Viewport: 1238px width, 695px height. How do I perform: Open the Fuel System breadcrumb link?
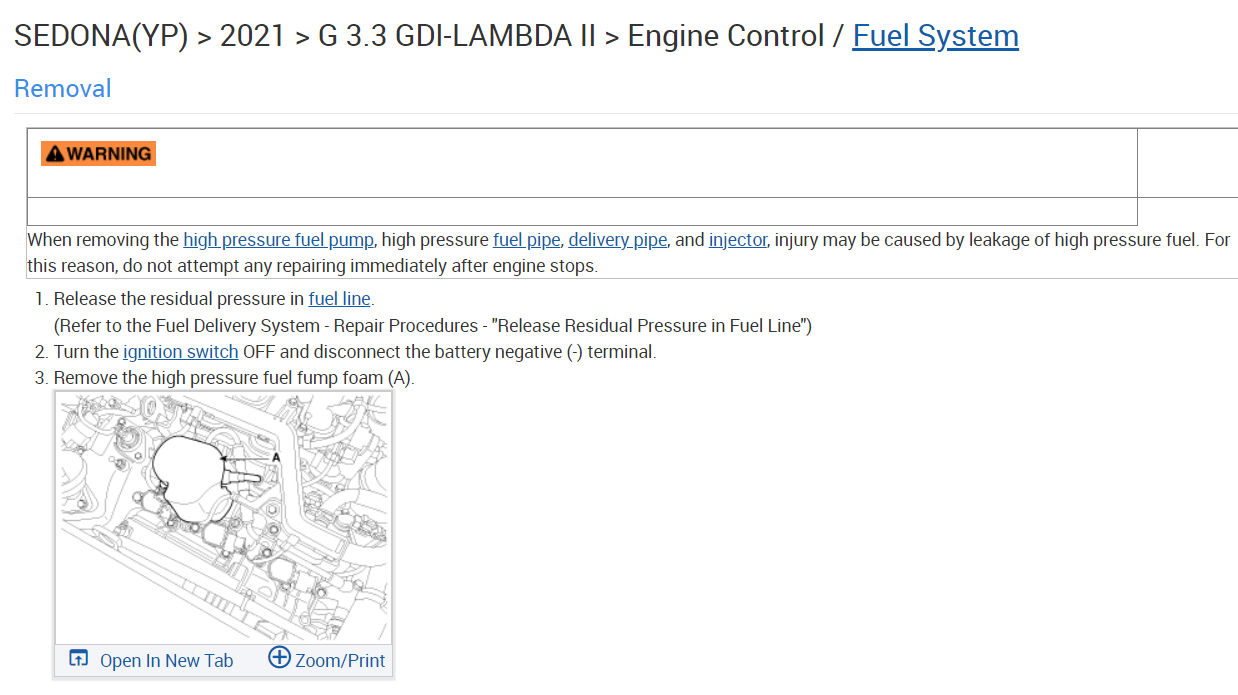click(x=935, y=36)
